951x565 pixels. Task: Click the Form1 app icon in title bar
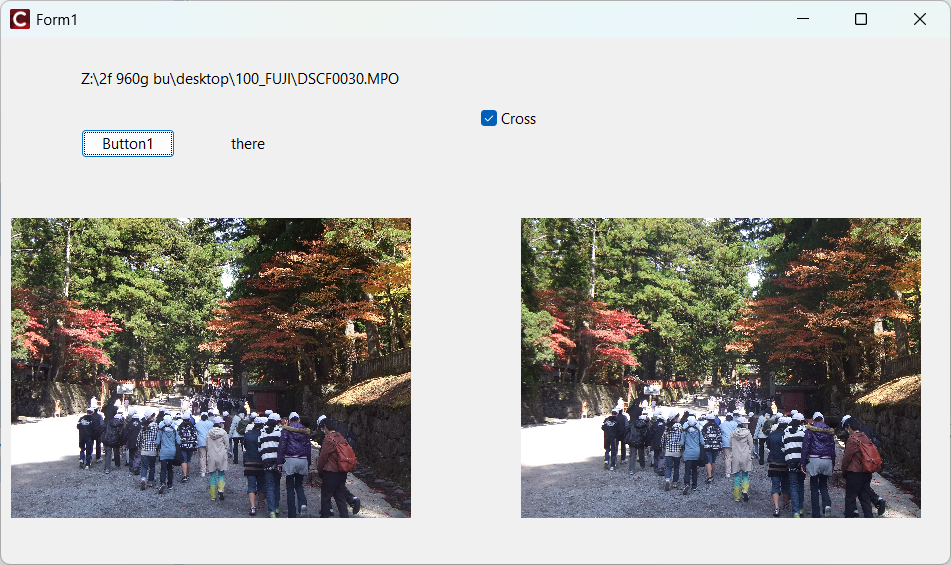19,19
